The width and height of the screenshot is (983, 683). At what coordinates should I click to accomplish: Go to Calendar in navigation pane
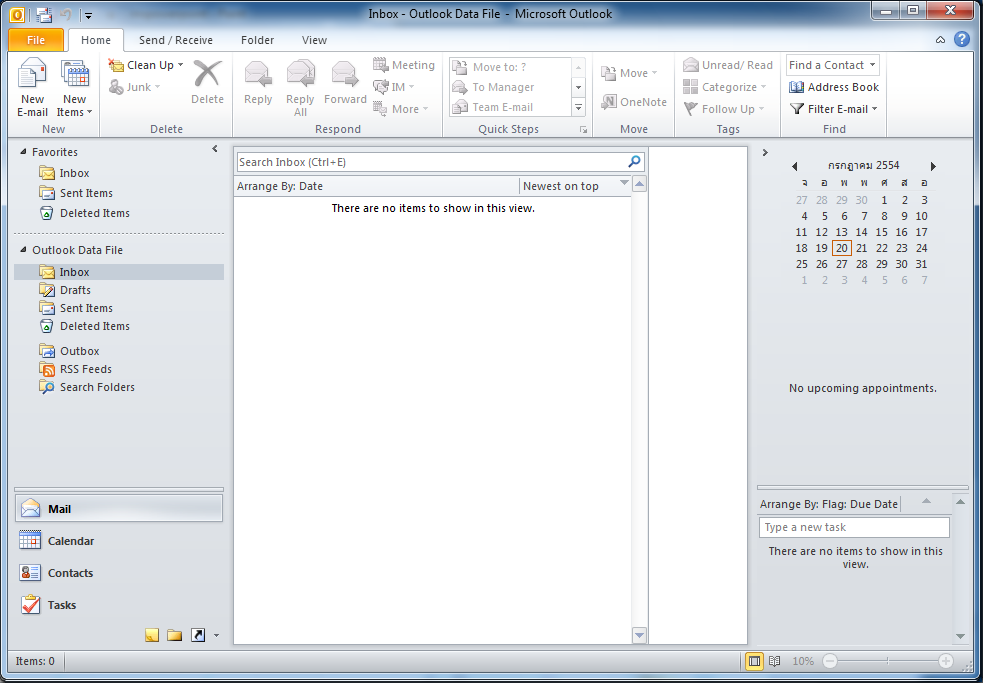point(70,541)
